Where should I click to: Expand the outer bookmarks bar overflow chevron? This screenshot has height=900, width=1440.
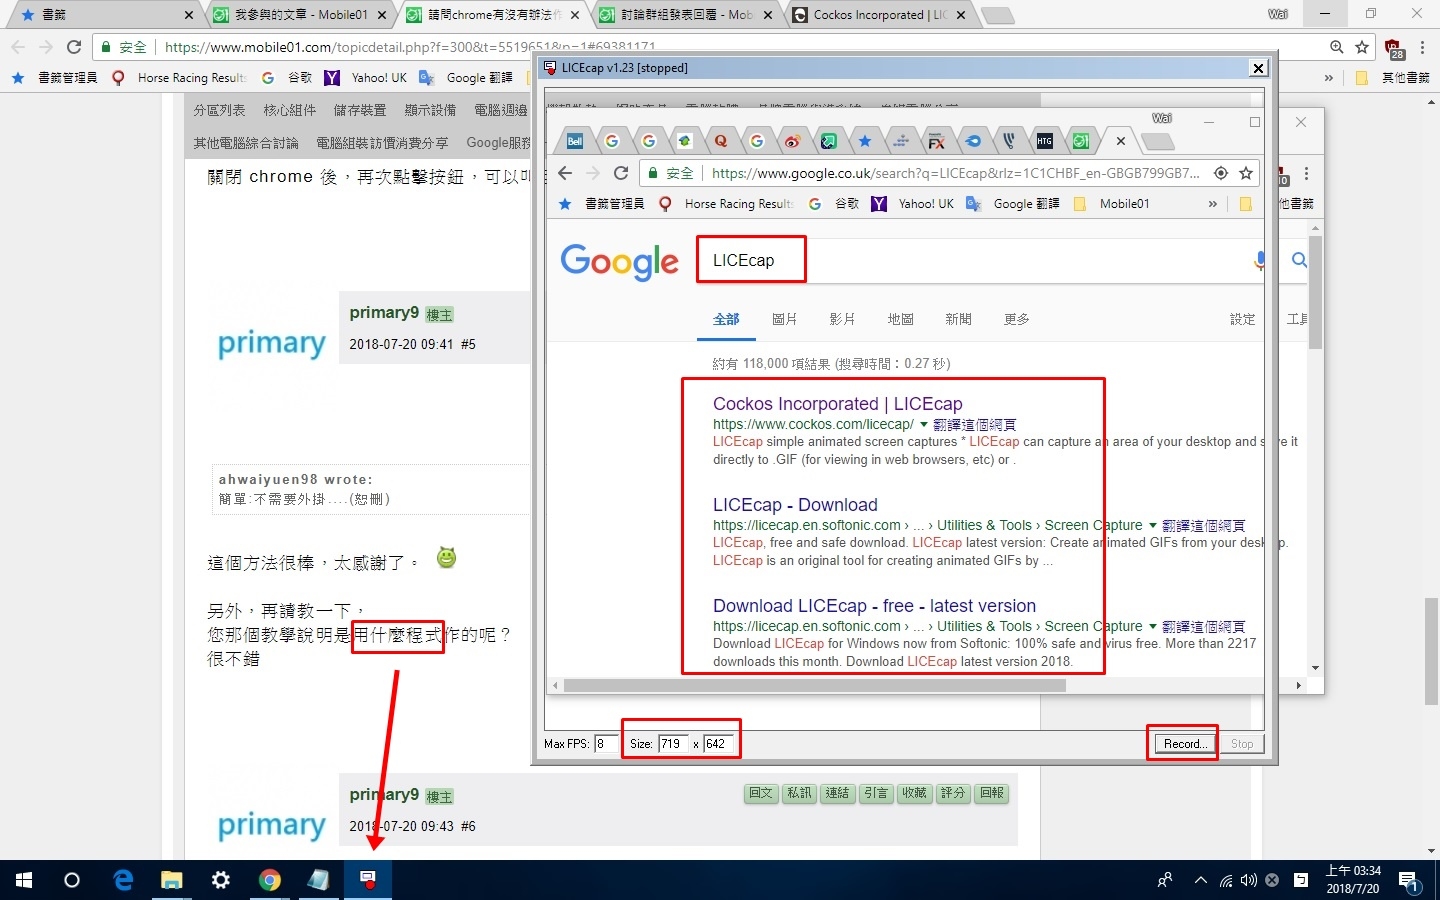pos(1328,77)
